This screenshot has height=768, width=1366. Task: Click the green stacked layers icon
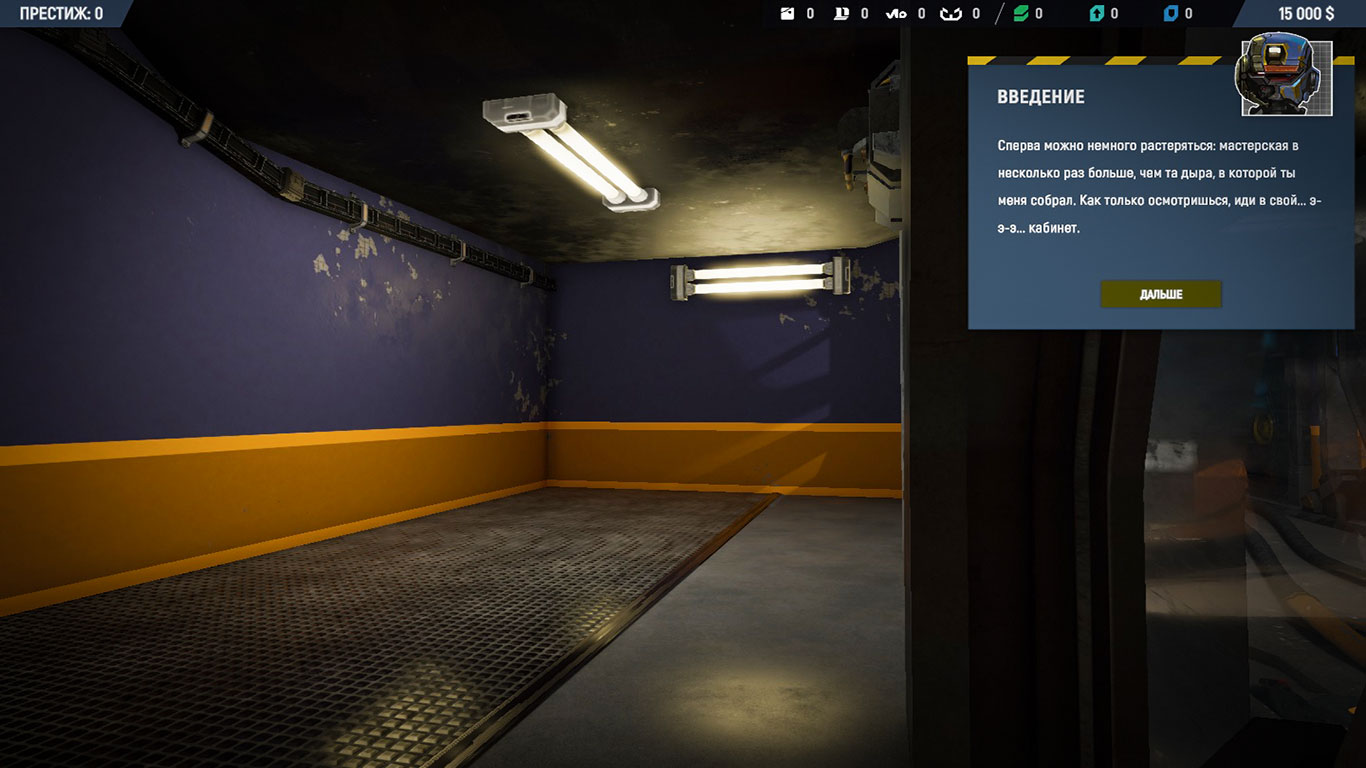pos(1020,14)
